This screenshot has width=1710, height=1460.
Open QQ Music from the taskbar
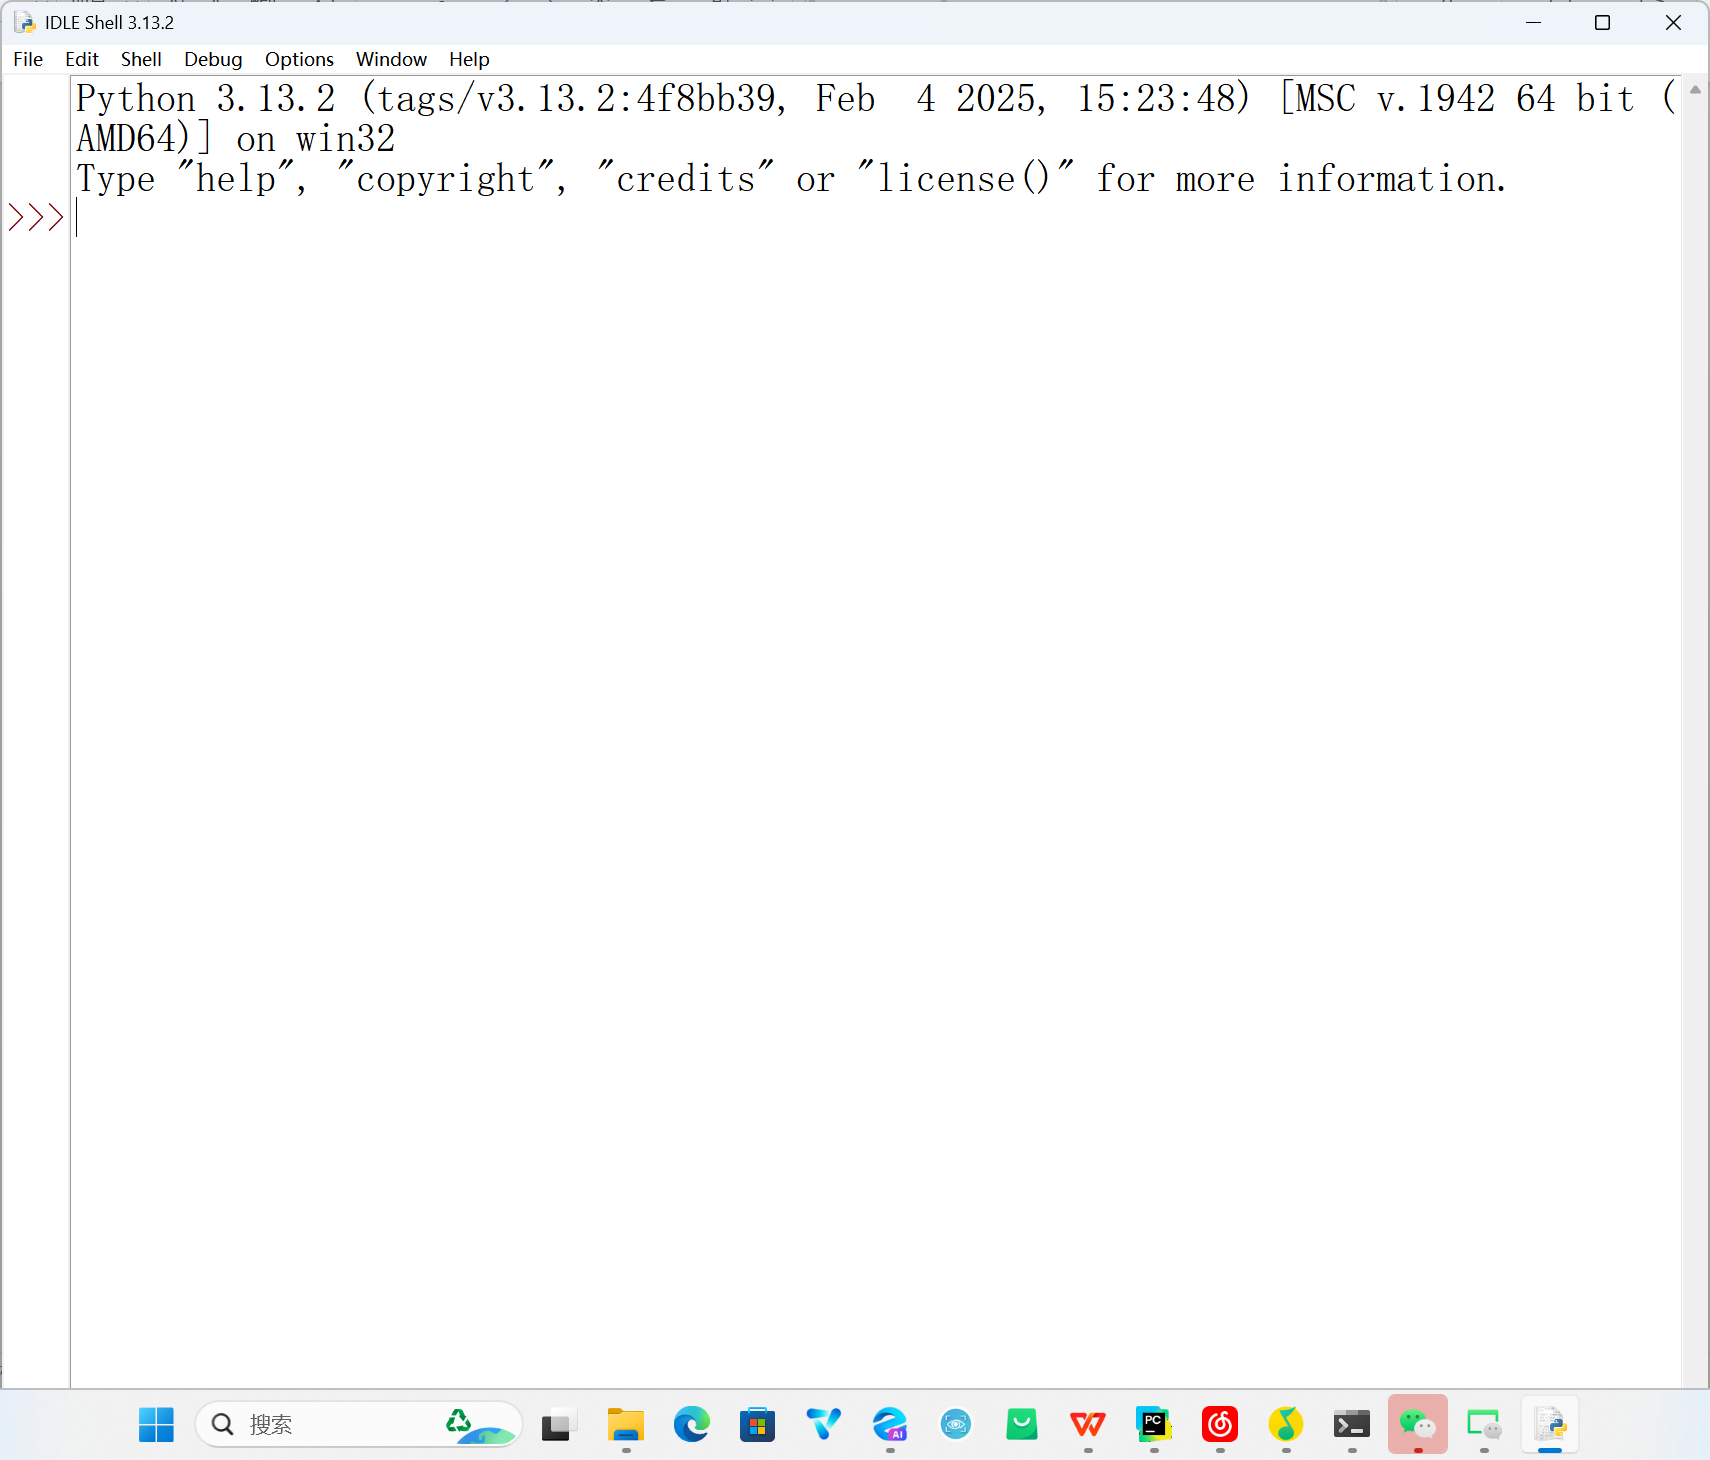pos(1285,1424)
